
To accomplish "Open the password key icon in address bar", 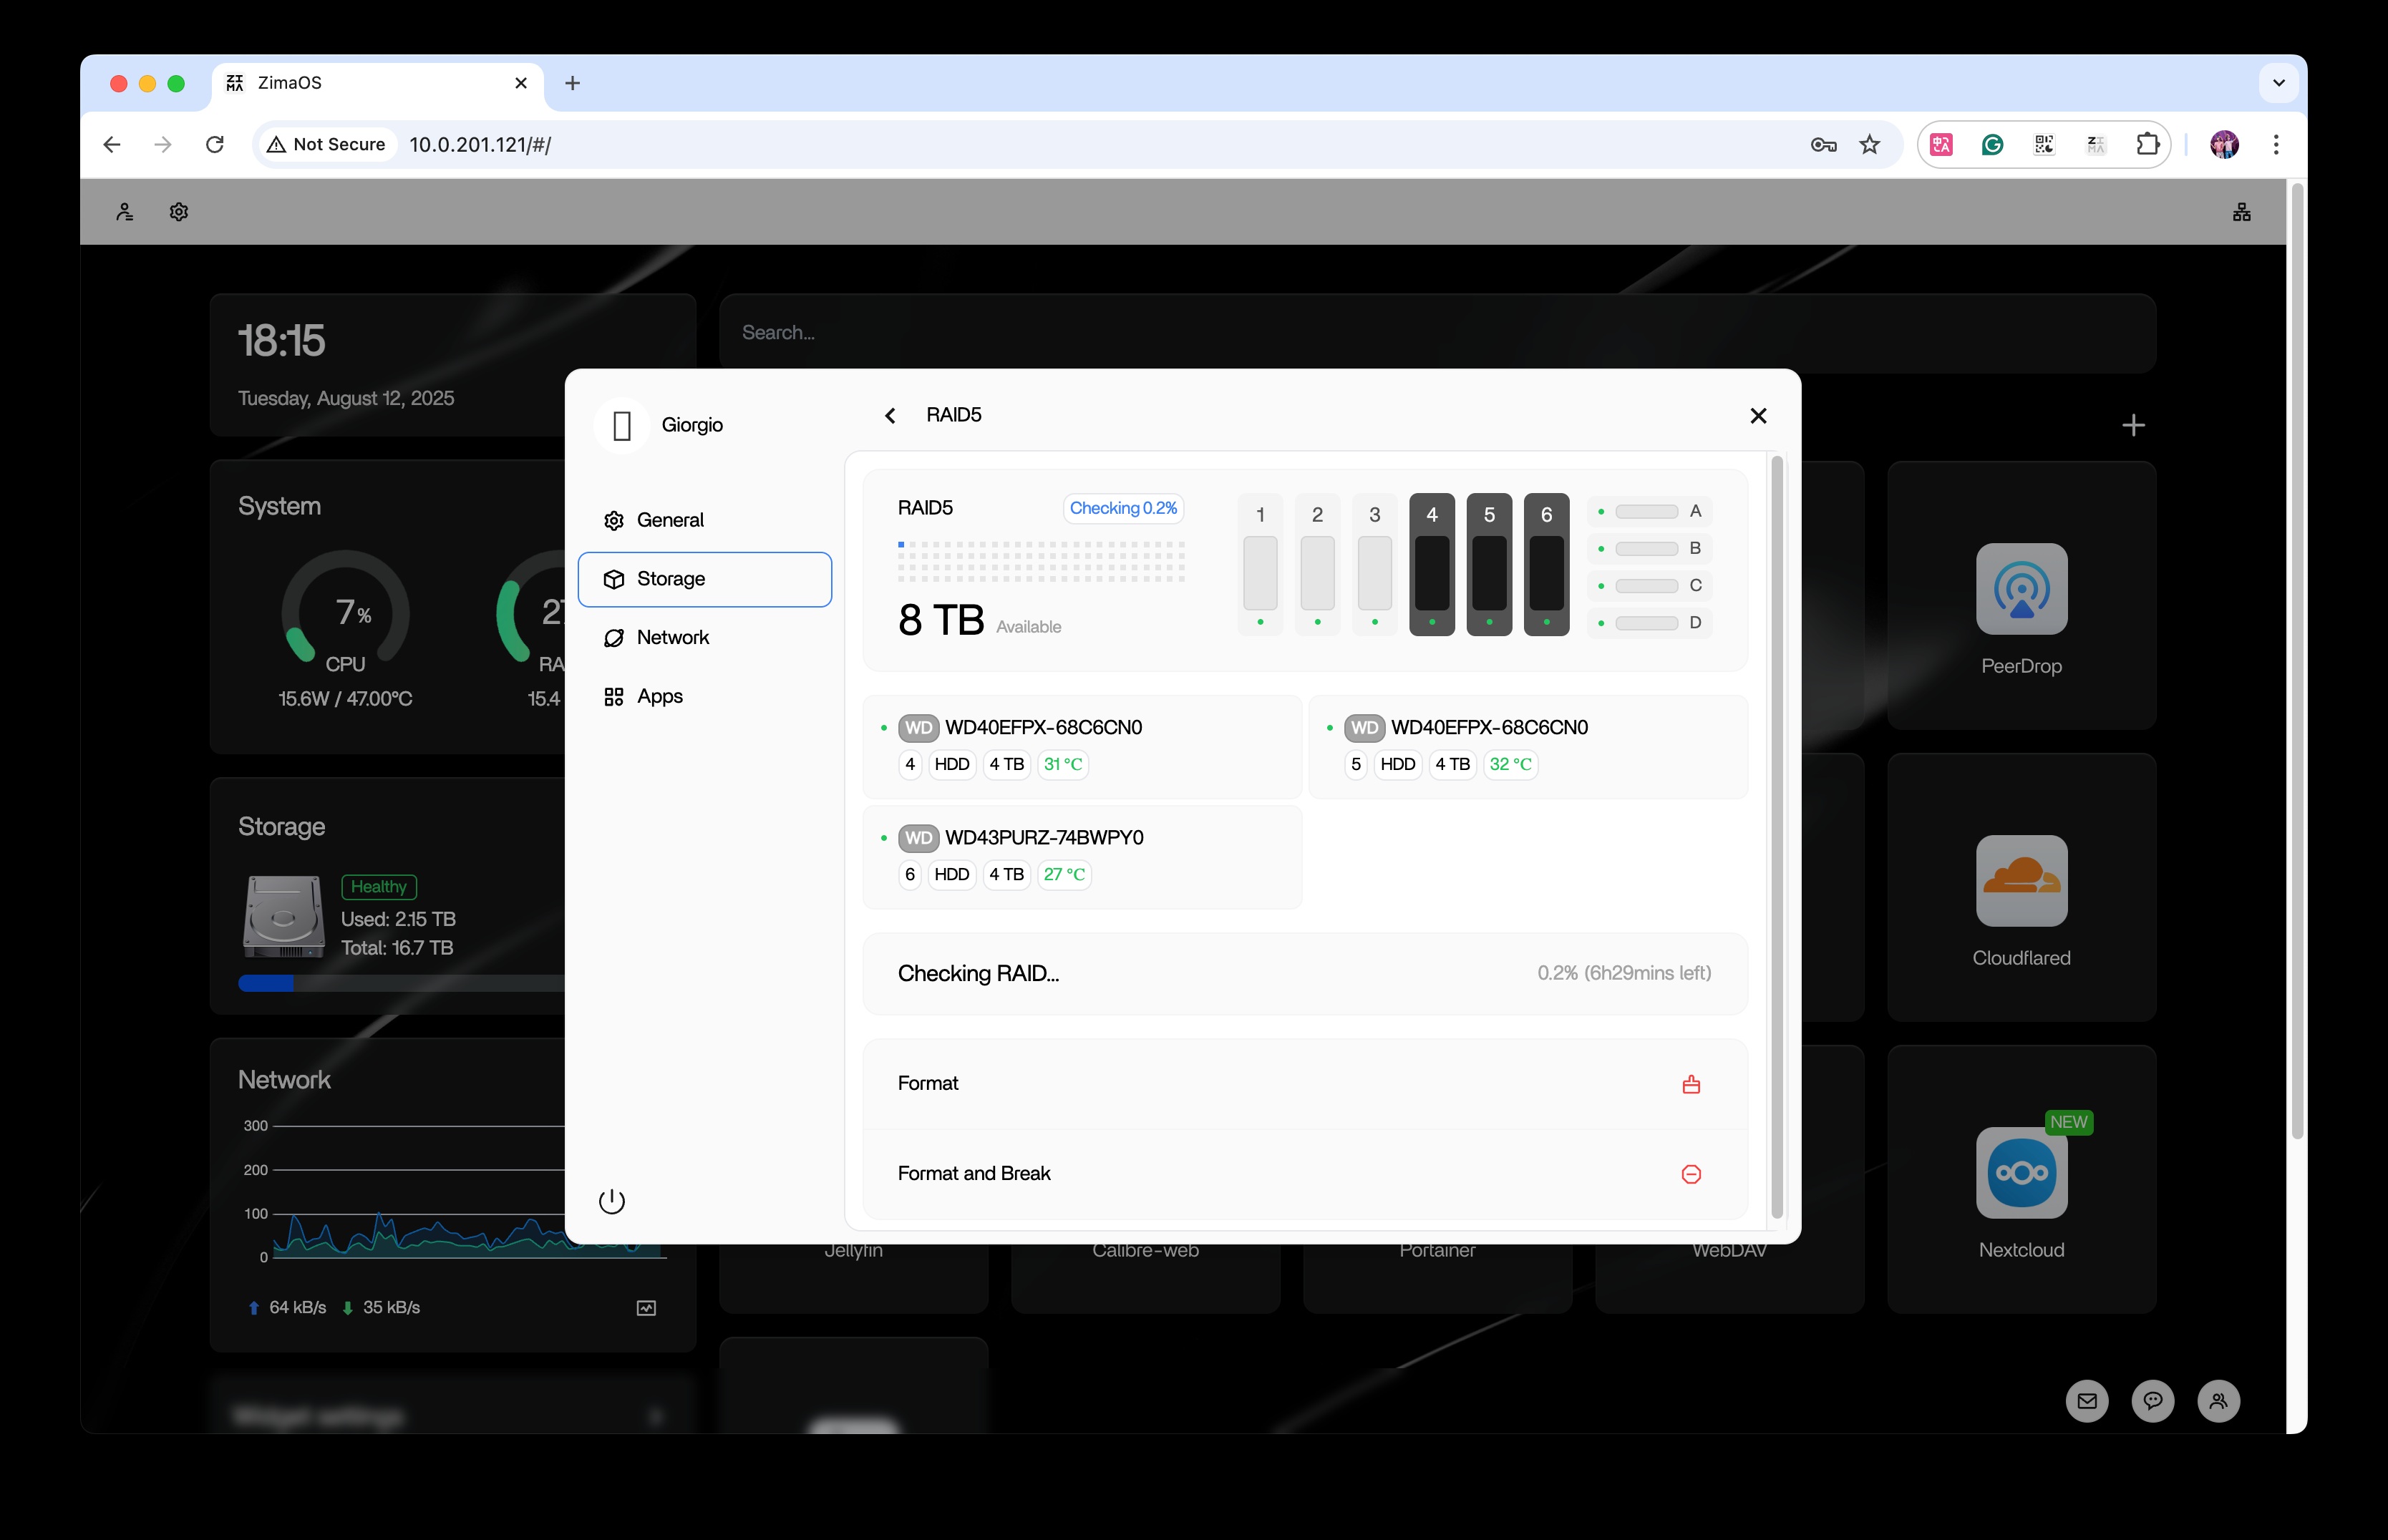I will click(1823, 144).
